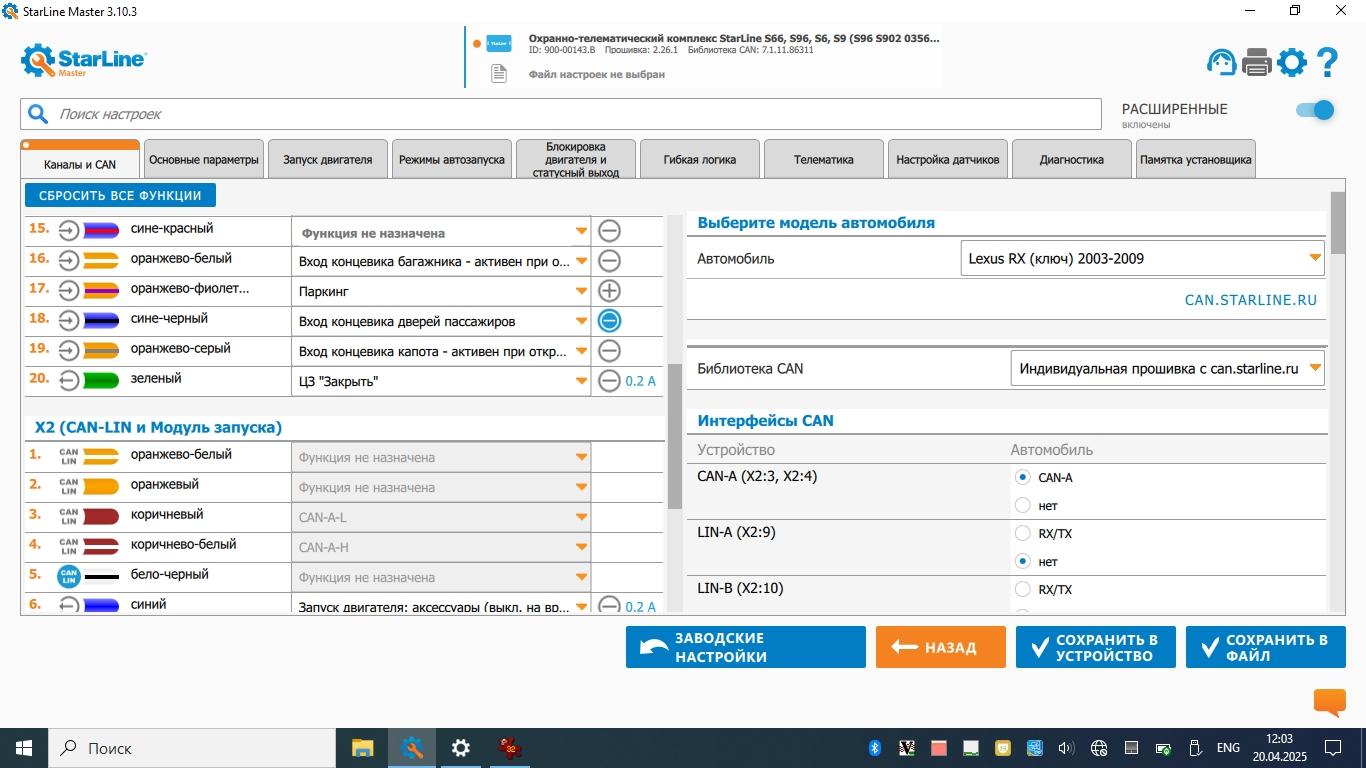Image resolution: width=1366 pixels, height=768 pixels.
Task: Switch to 'Телематика' tab
Action: point(824,159)
